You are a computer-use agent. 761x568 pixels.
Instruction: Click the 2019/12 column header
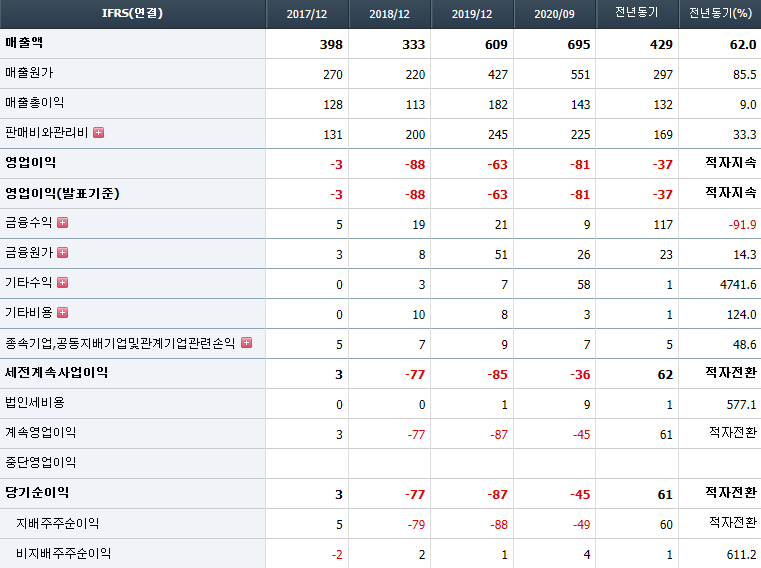click(472, 14)
